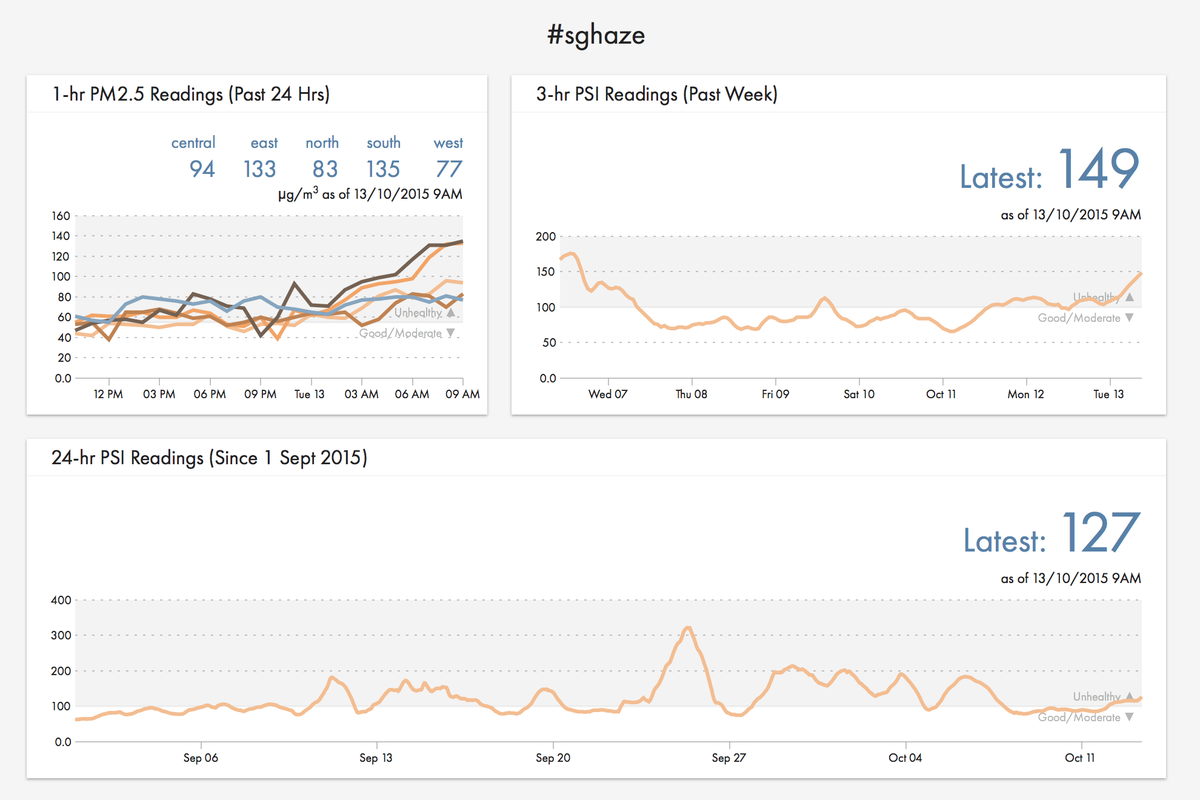
Task: Click the east region label
Action: pos(264,143)
